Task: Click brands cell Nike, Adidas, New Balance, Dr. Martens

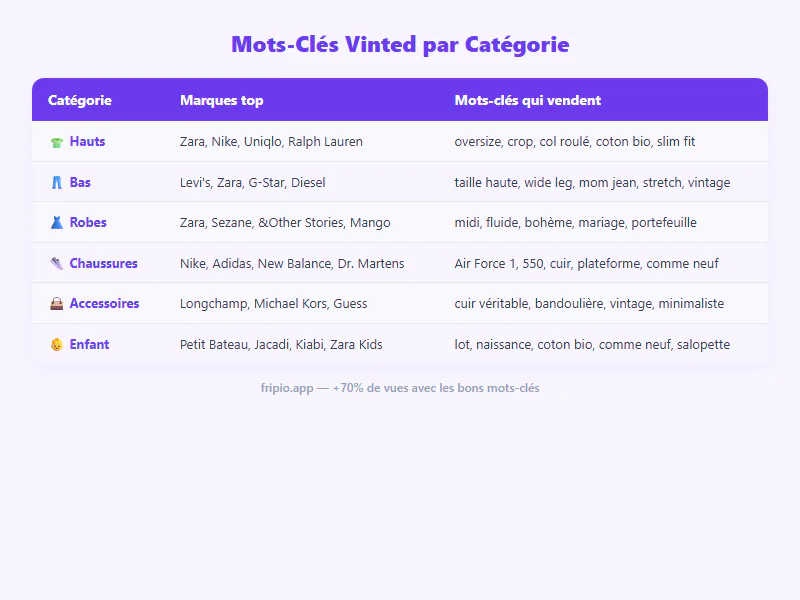Action: (292, 263)
